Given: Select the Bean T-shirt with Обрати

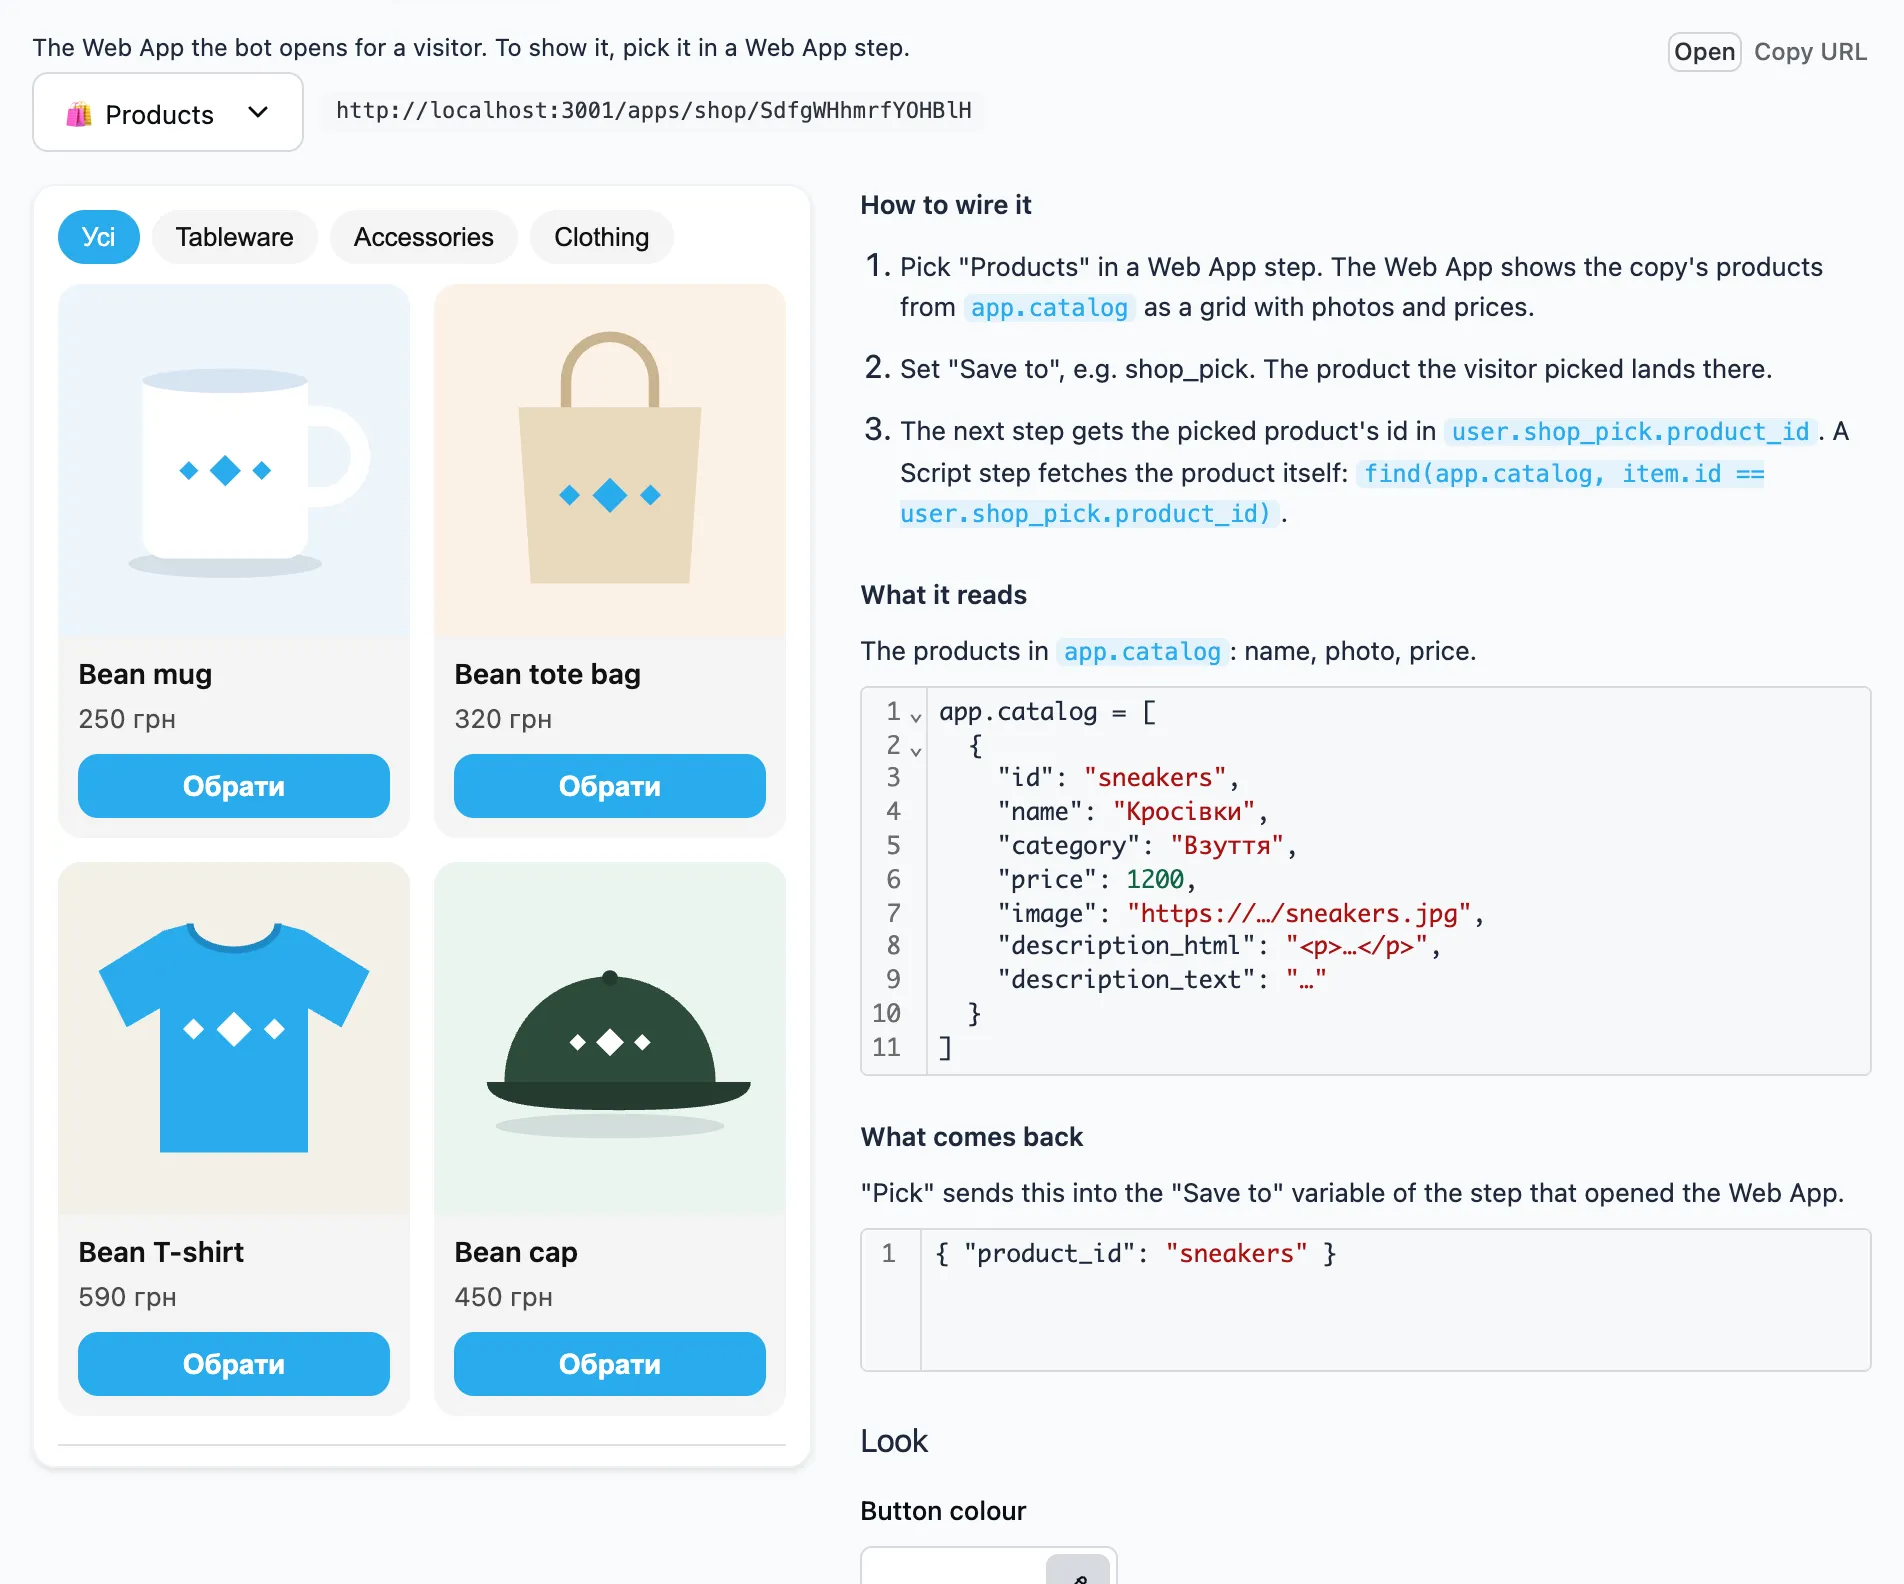Looking at the screenshot, I should pos(234,1364).
